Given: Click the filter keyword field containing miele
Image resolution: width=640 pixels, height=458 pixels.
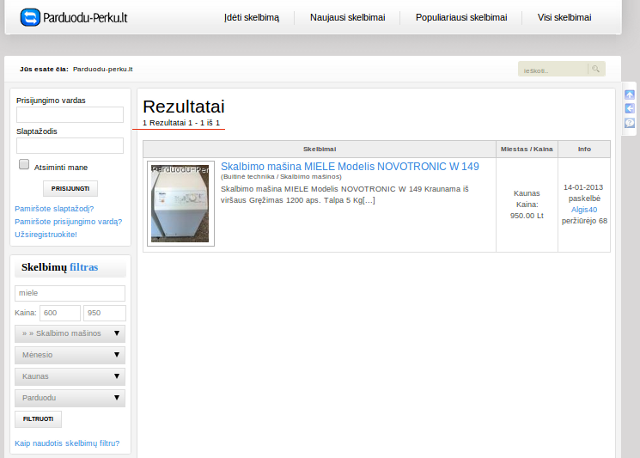Looking at the screenshot, I should pyautogui.click(x=70, y=293).
